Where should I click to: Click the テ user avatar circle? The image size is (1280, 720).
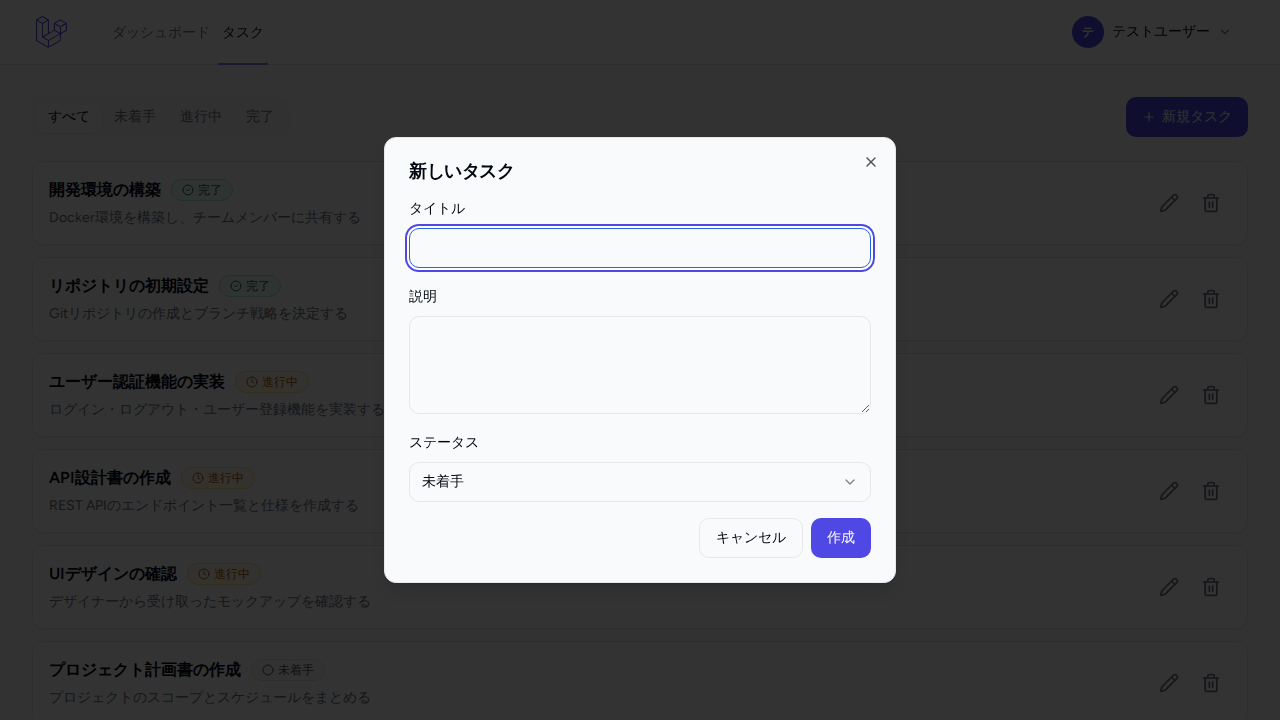click(1088, 32)
